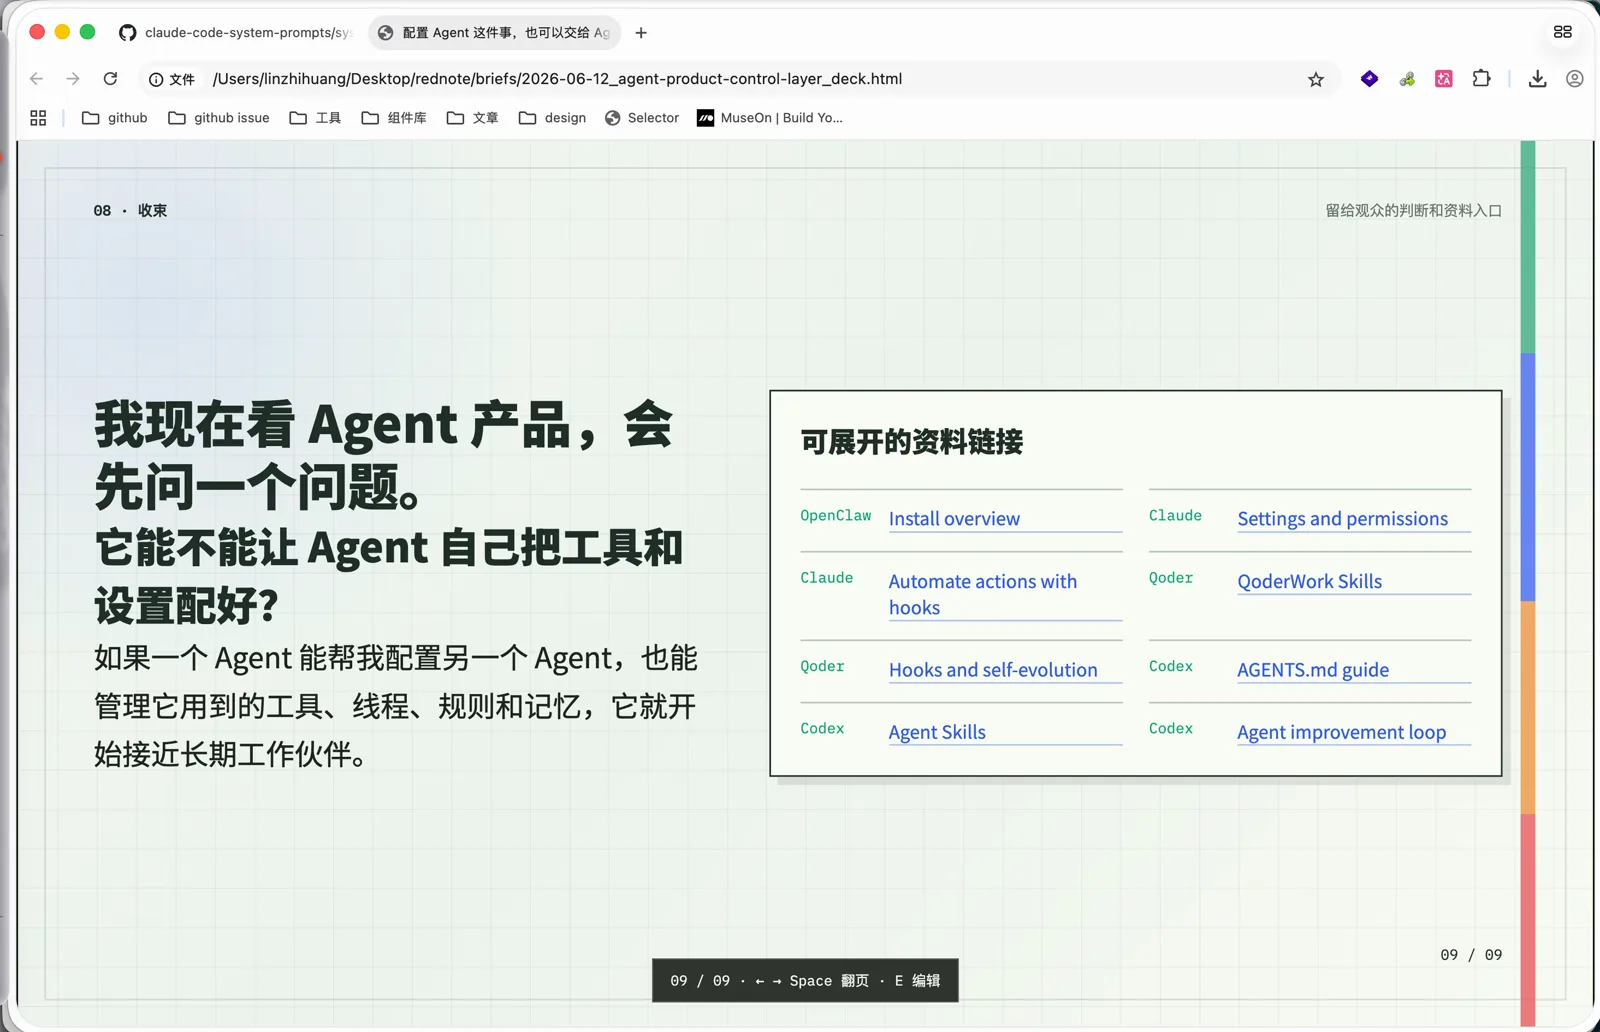Open the Selector bookmark
The image size is (1600, 1032).
coord(642,118)
